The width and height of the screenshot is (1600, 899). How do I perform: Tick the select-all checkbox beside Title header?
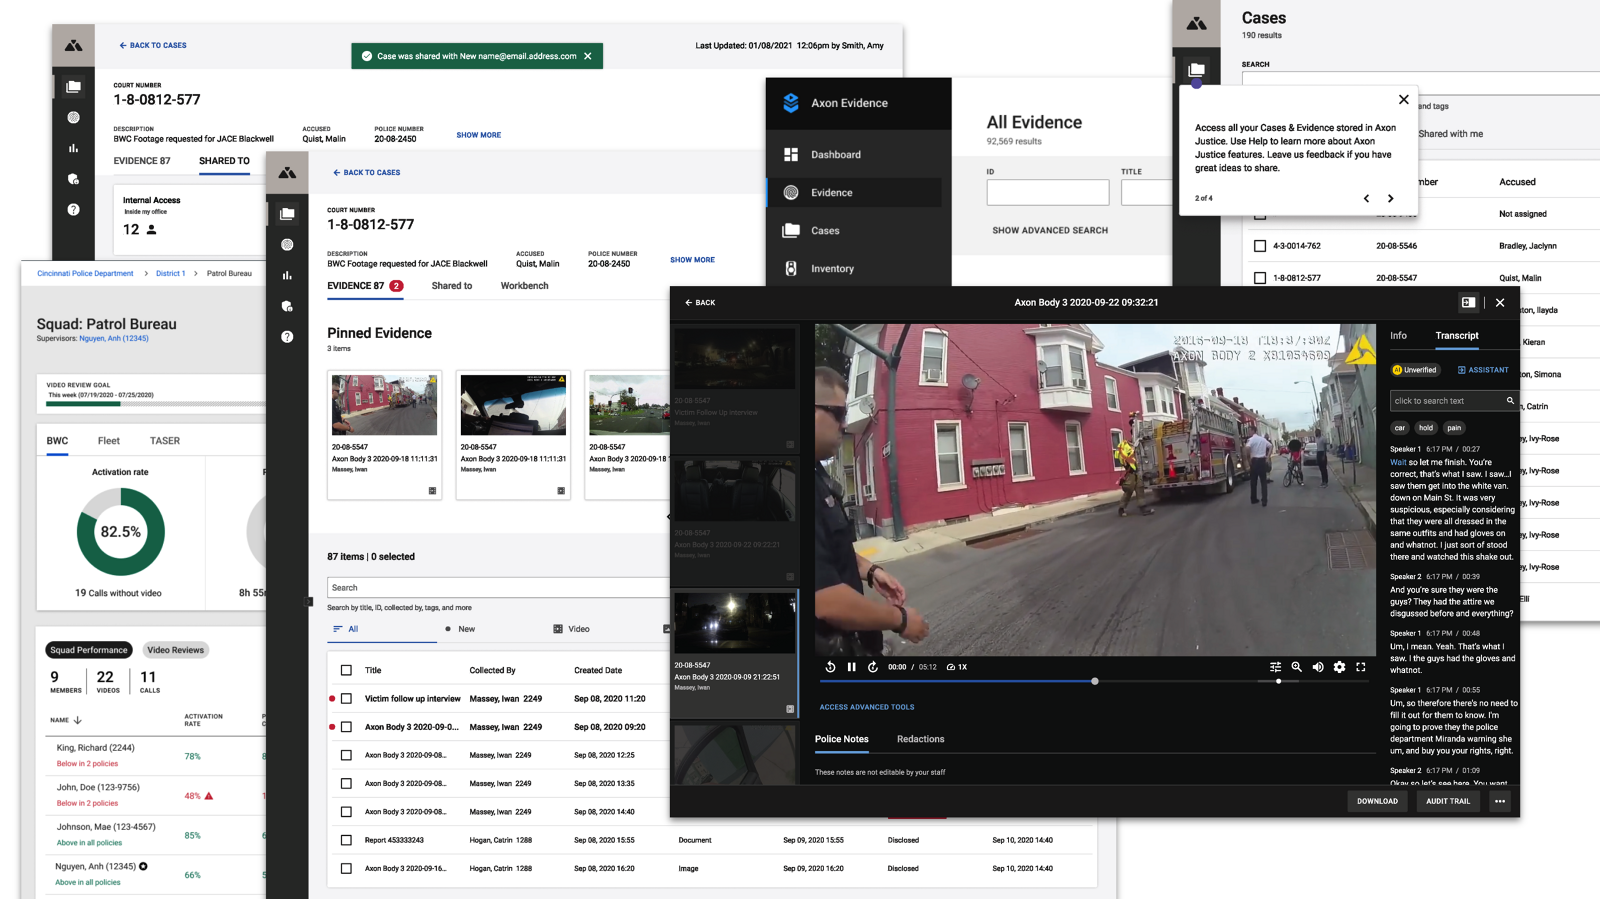point(346,670)
